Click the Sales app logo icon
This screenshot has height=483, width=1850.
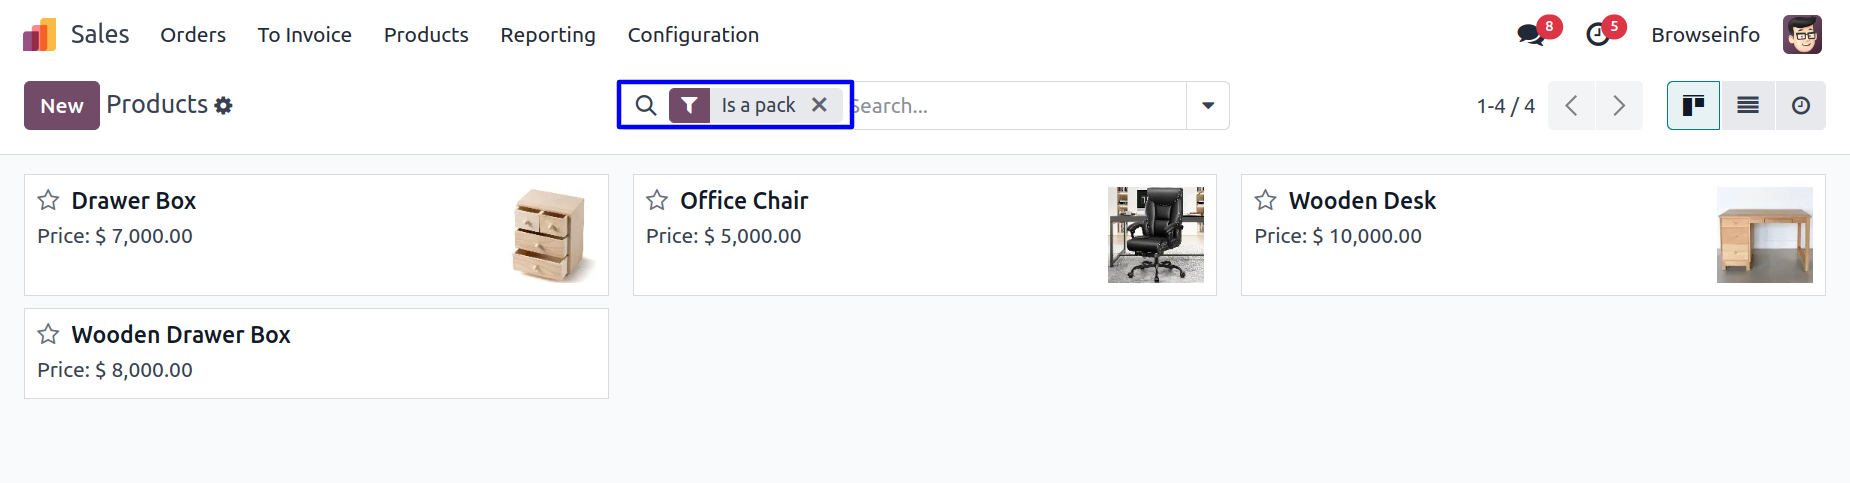pyautogui.click(x=40, y=35)
